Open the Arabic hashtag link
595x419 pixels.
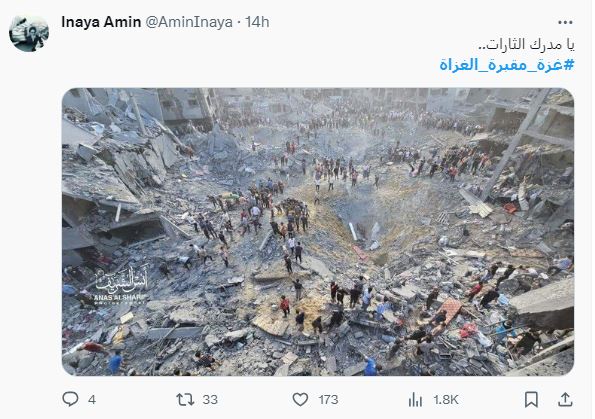(507, 65)
